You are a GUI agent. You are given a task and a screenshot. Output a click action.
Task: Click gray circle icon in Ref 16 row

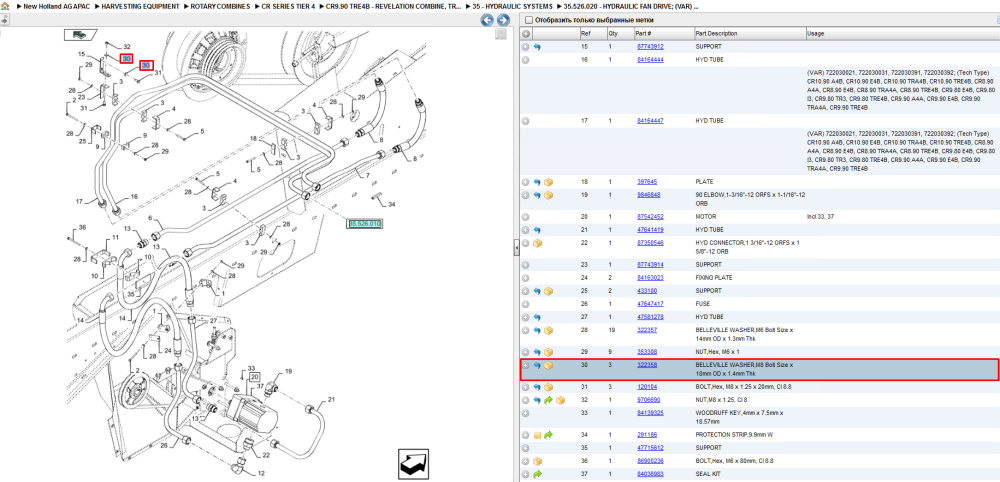[x=526, y=60]
